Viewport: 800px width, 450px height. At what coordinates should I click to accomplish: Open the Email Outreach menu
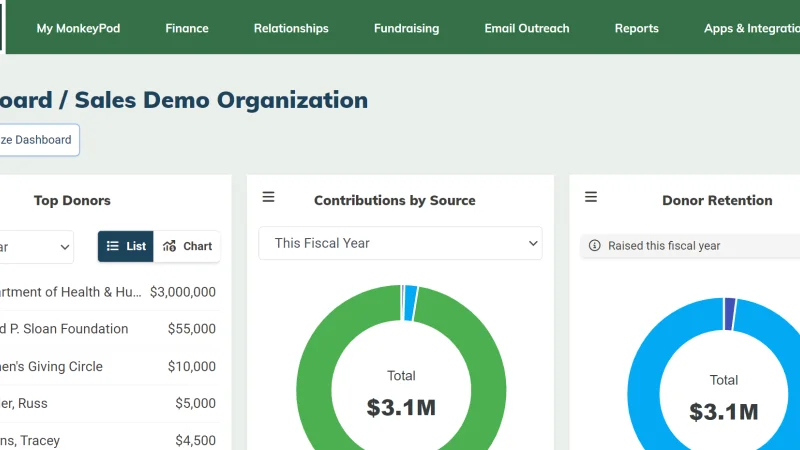pyautogui.click(x=527, y=28)
